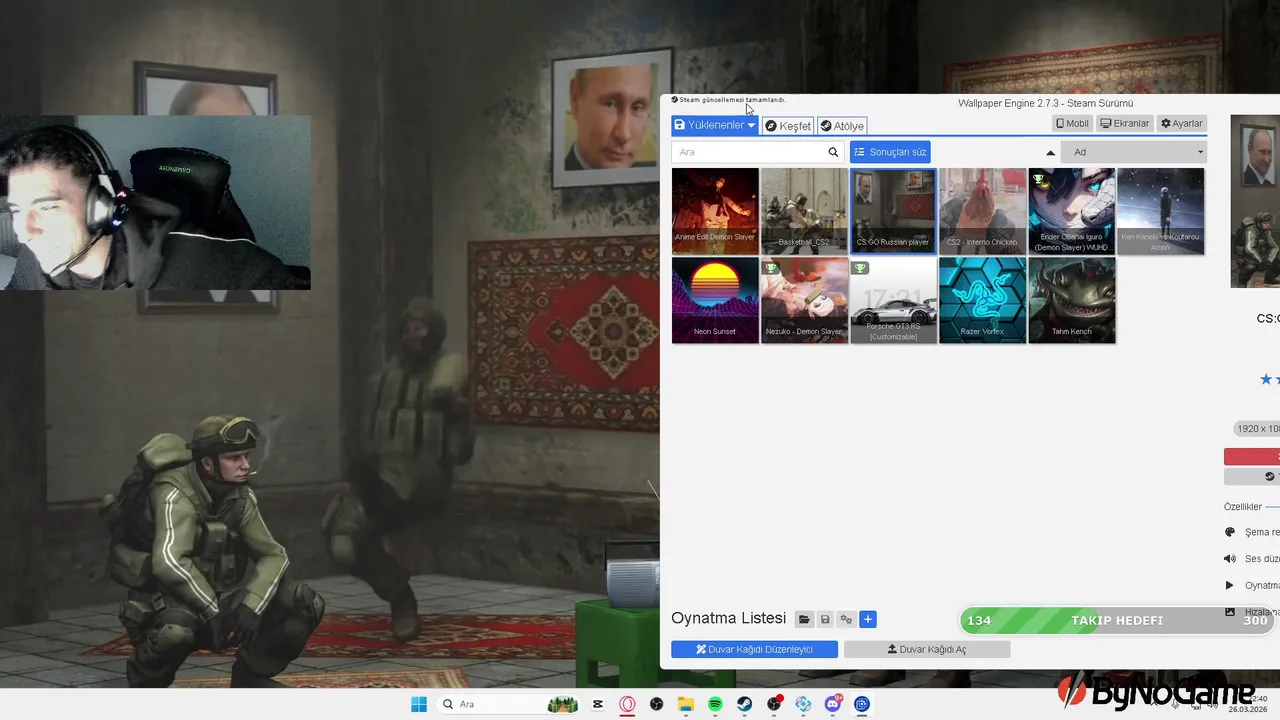This screenshot has width=1280, height=720.
Task: Expand the Yüklenenler dropdown arrow
Action: coord(751,125)
